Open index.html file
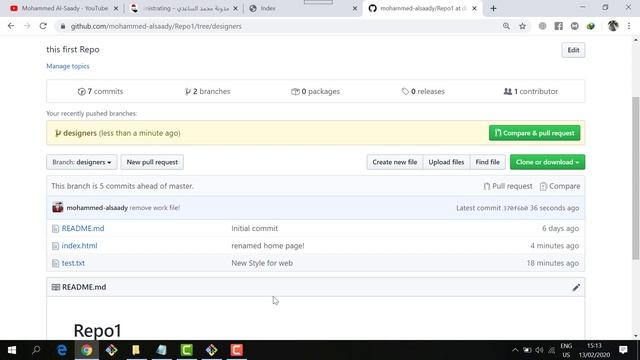 click(79, 246)
